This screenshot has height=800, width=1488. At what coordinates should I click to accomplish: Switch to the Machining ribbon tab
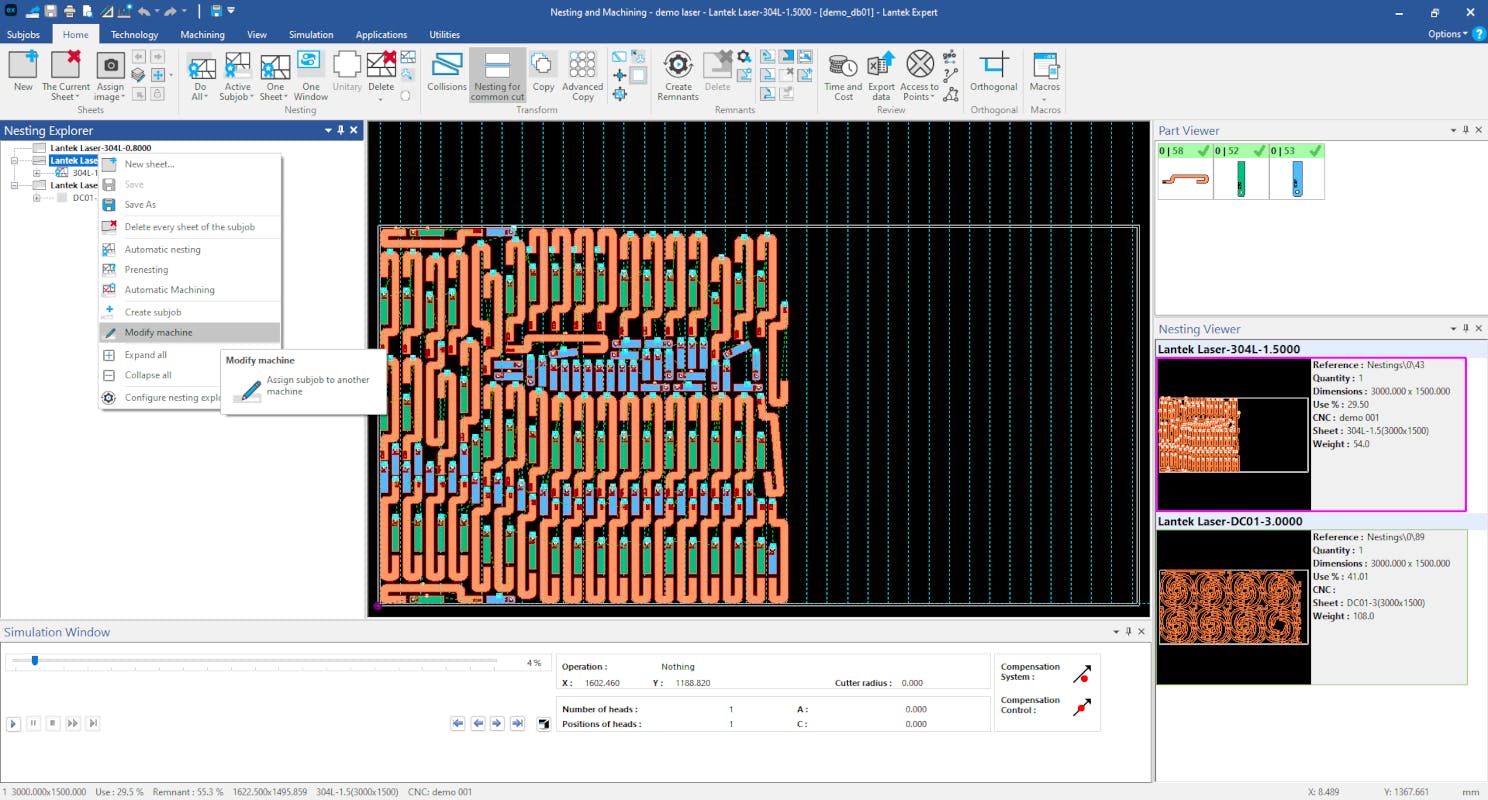point(202,34)
